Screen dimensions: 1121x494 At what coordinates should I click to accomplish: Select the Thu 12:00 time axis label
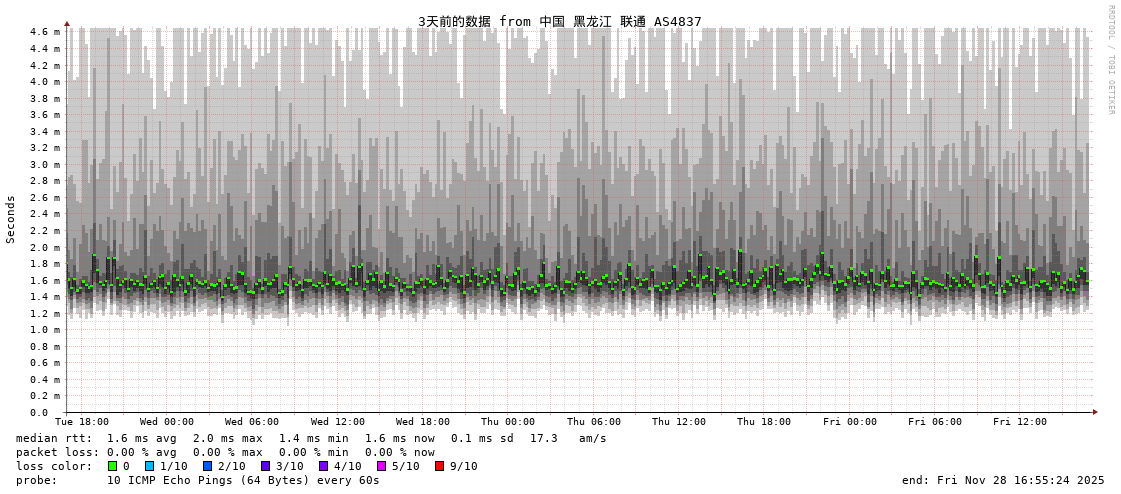coord(679,422)
